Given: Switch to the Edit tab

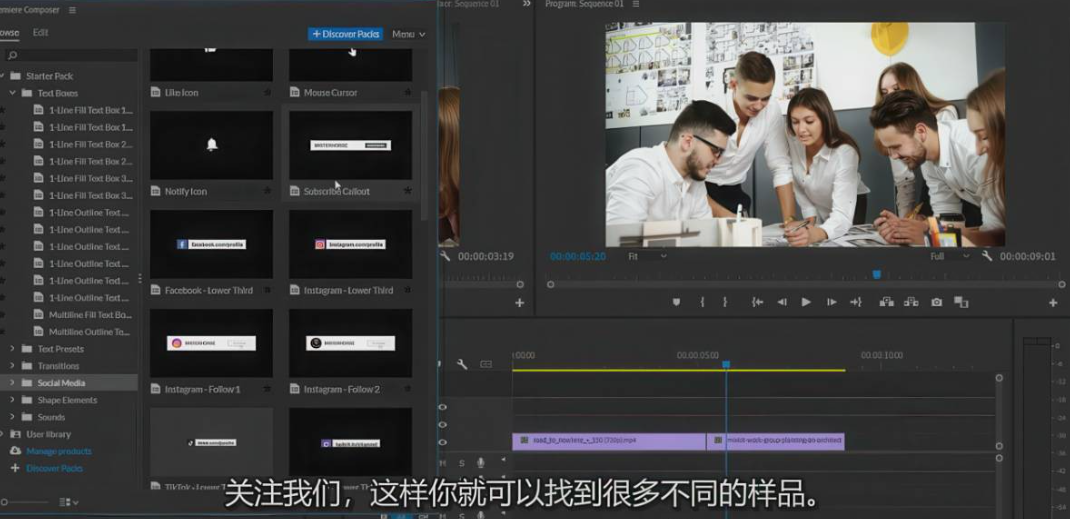Looking at the screenshot, I should [40, 33].
